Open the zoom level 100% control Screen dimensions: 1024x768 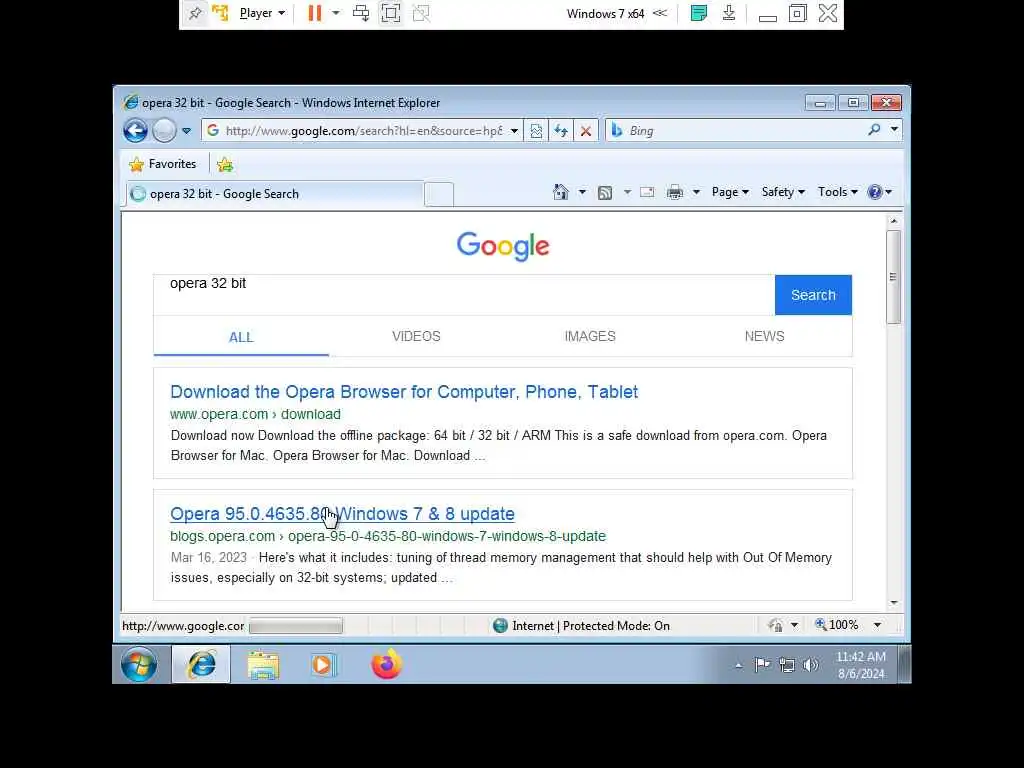point(837,625)
